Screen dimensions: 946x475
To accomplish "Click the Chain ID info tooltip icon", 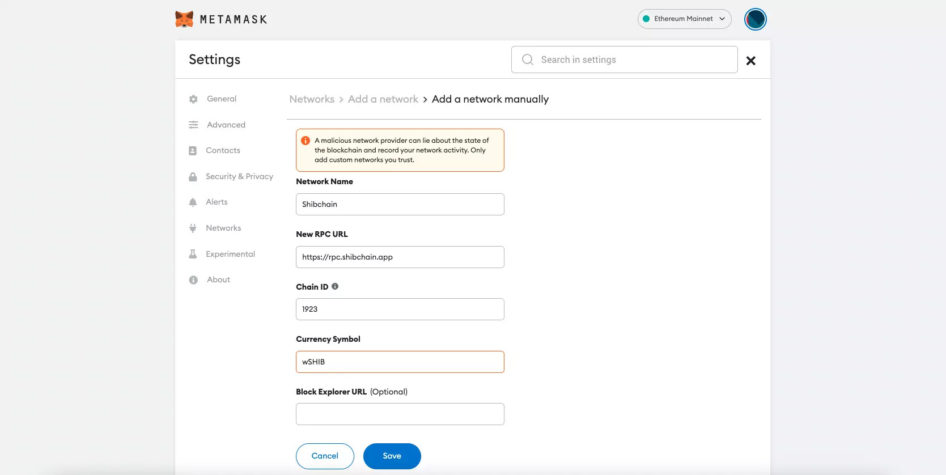I will 335,287.
